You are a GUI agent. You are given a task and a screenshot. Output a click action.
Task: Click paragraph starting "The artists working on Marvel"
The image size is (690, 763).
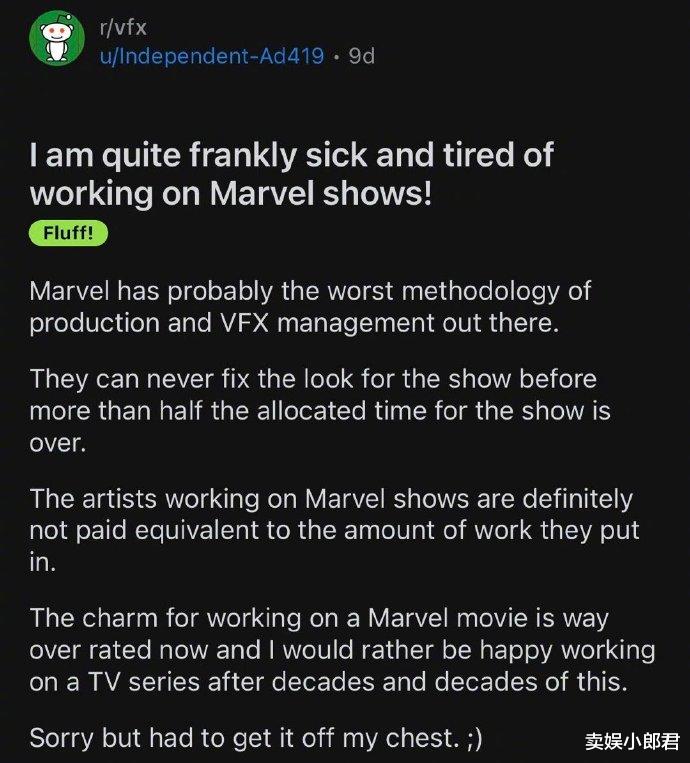tap(334, 530)
